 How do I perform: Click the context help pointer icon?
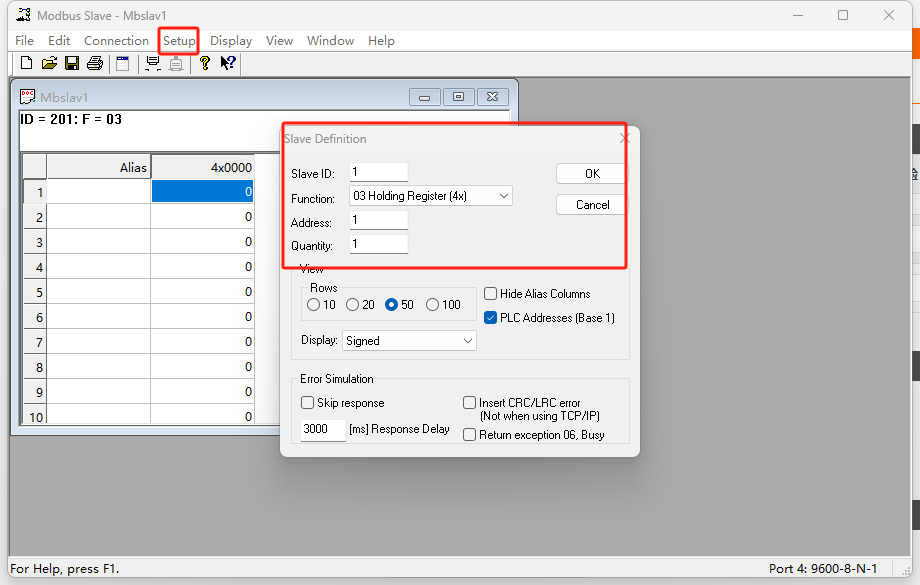(x=228, y=63)
